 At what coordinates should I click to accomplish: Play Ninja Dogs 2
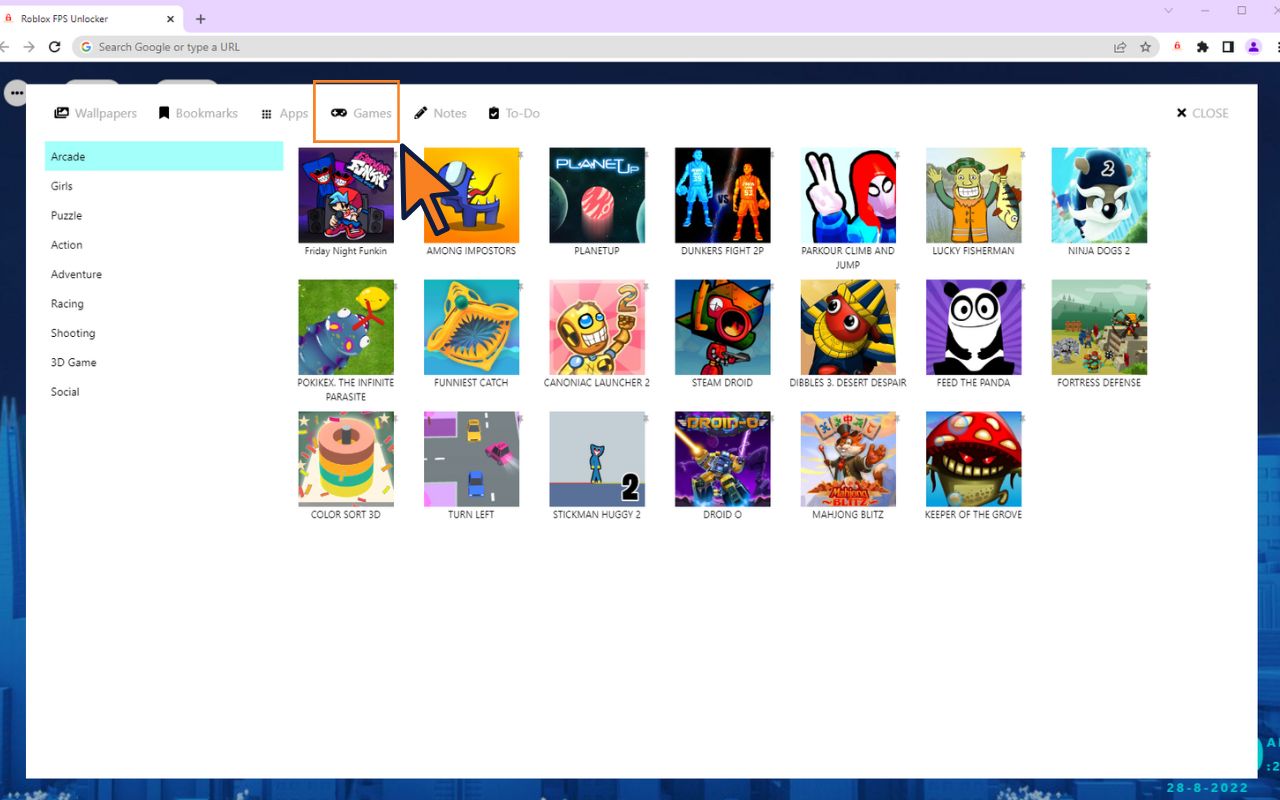pos(1099,196)
